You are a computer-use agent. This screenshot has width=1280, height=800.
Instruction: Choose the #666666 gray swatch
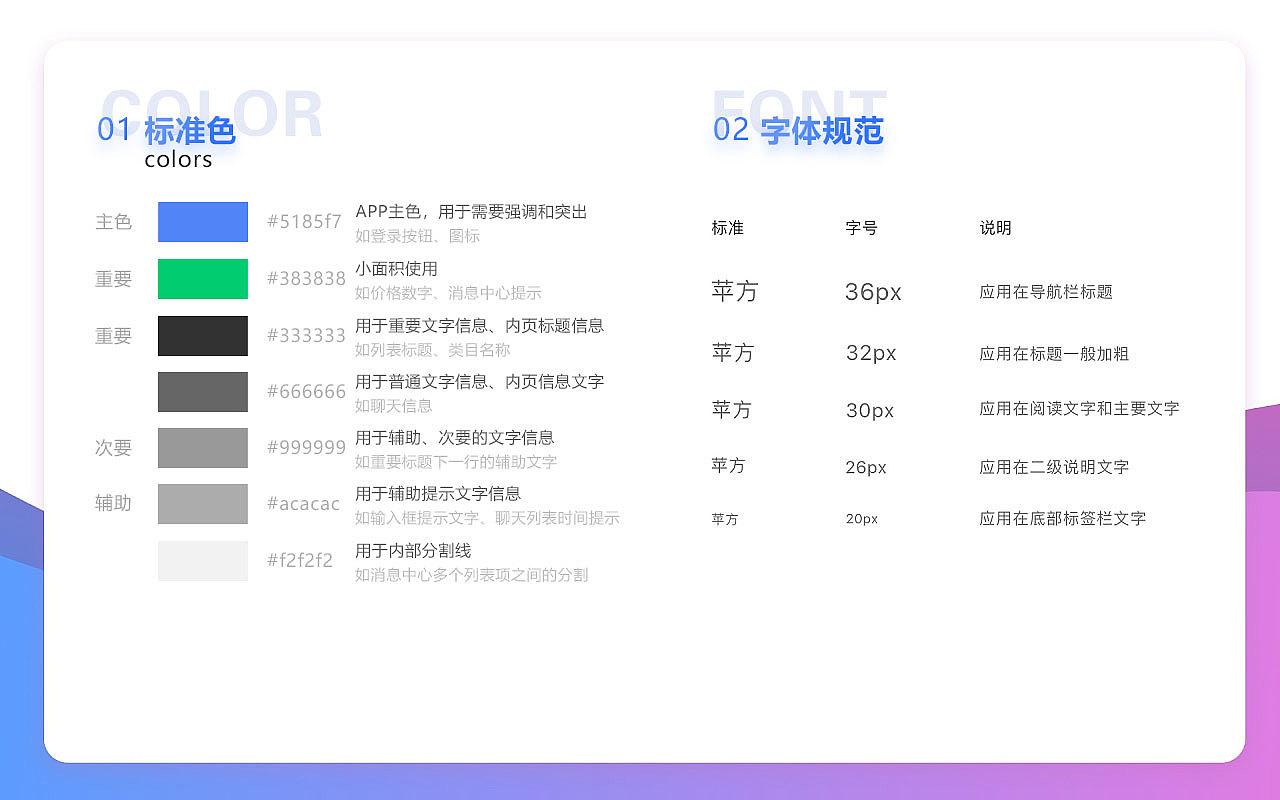pos(203,392)
